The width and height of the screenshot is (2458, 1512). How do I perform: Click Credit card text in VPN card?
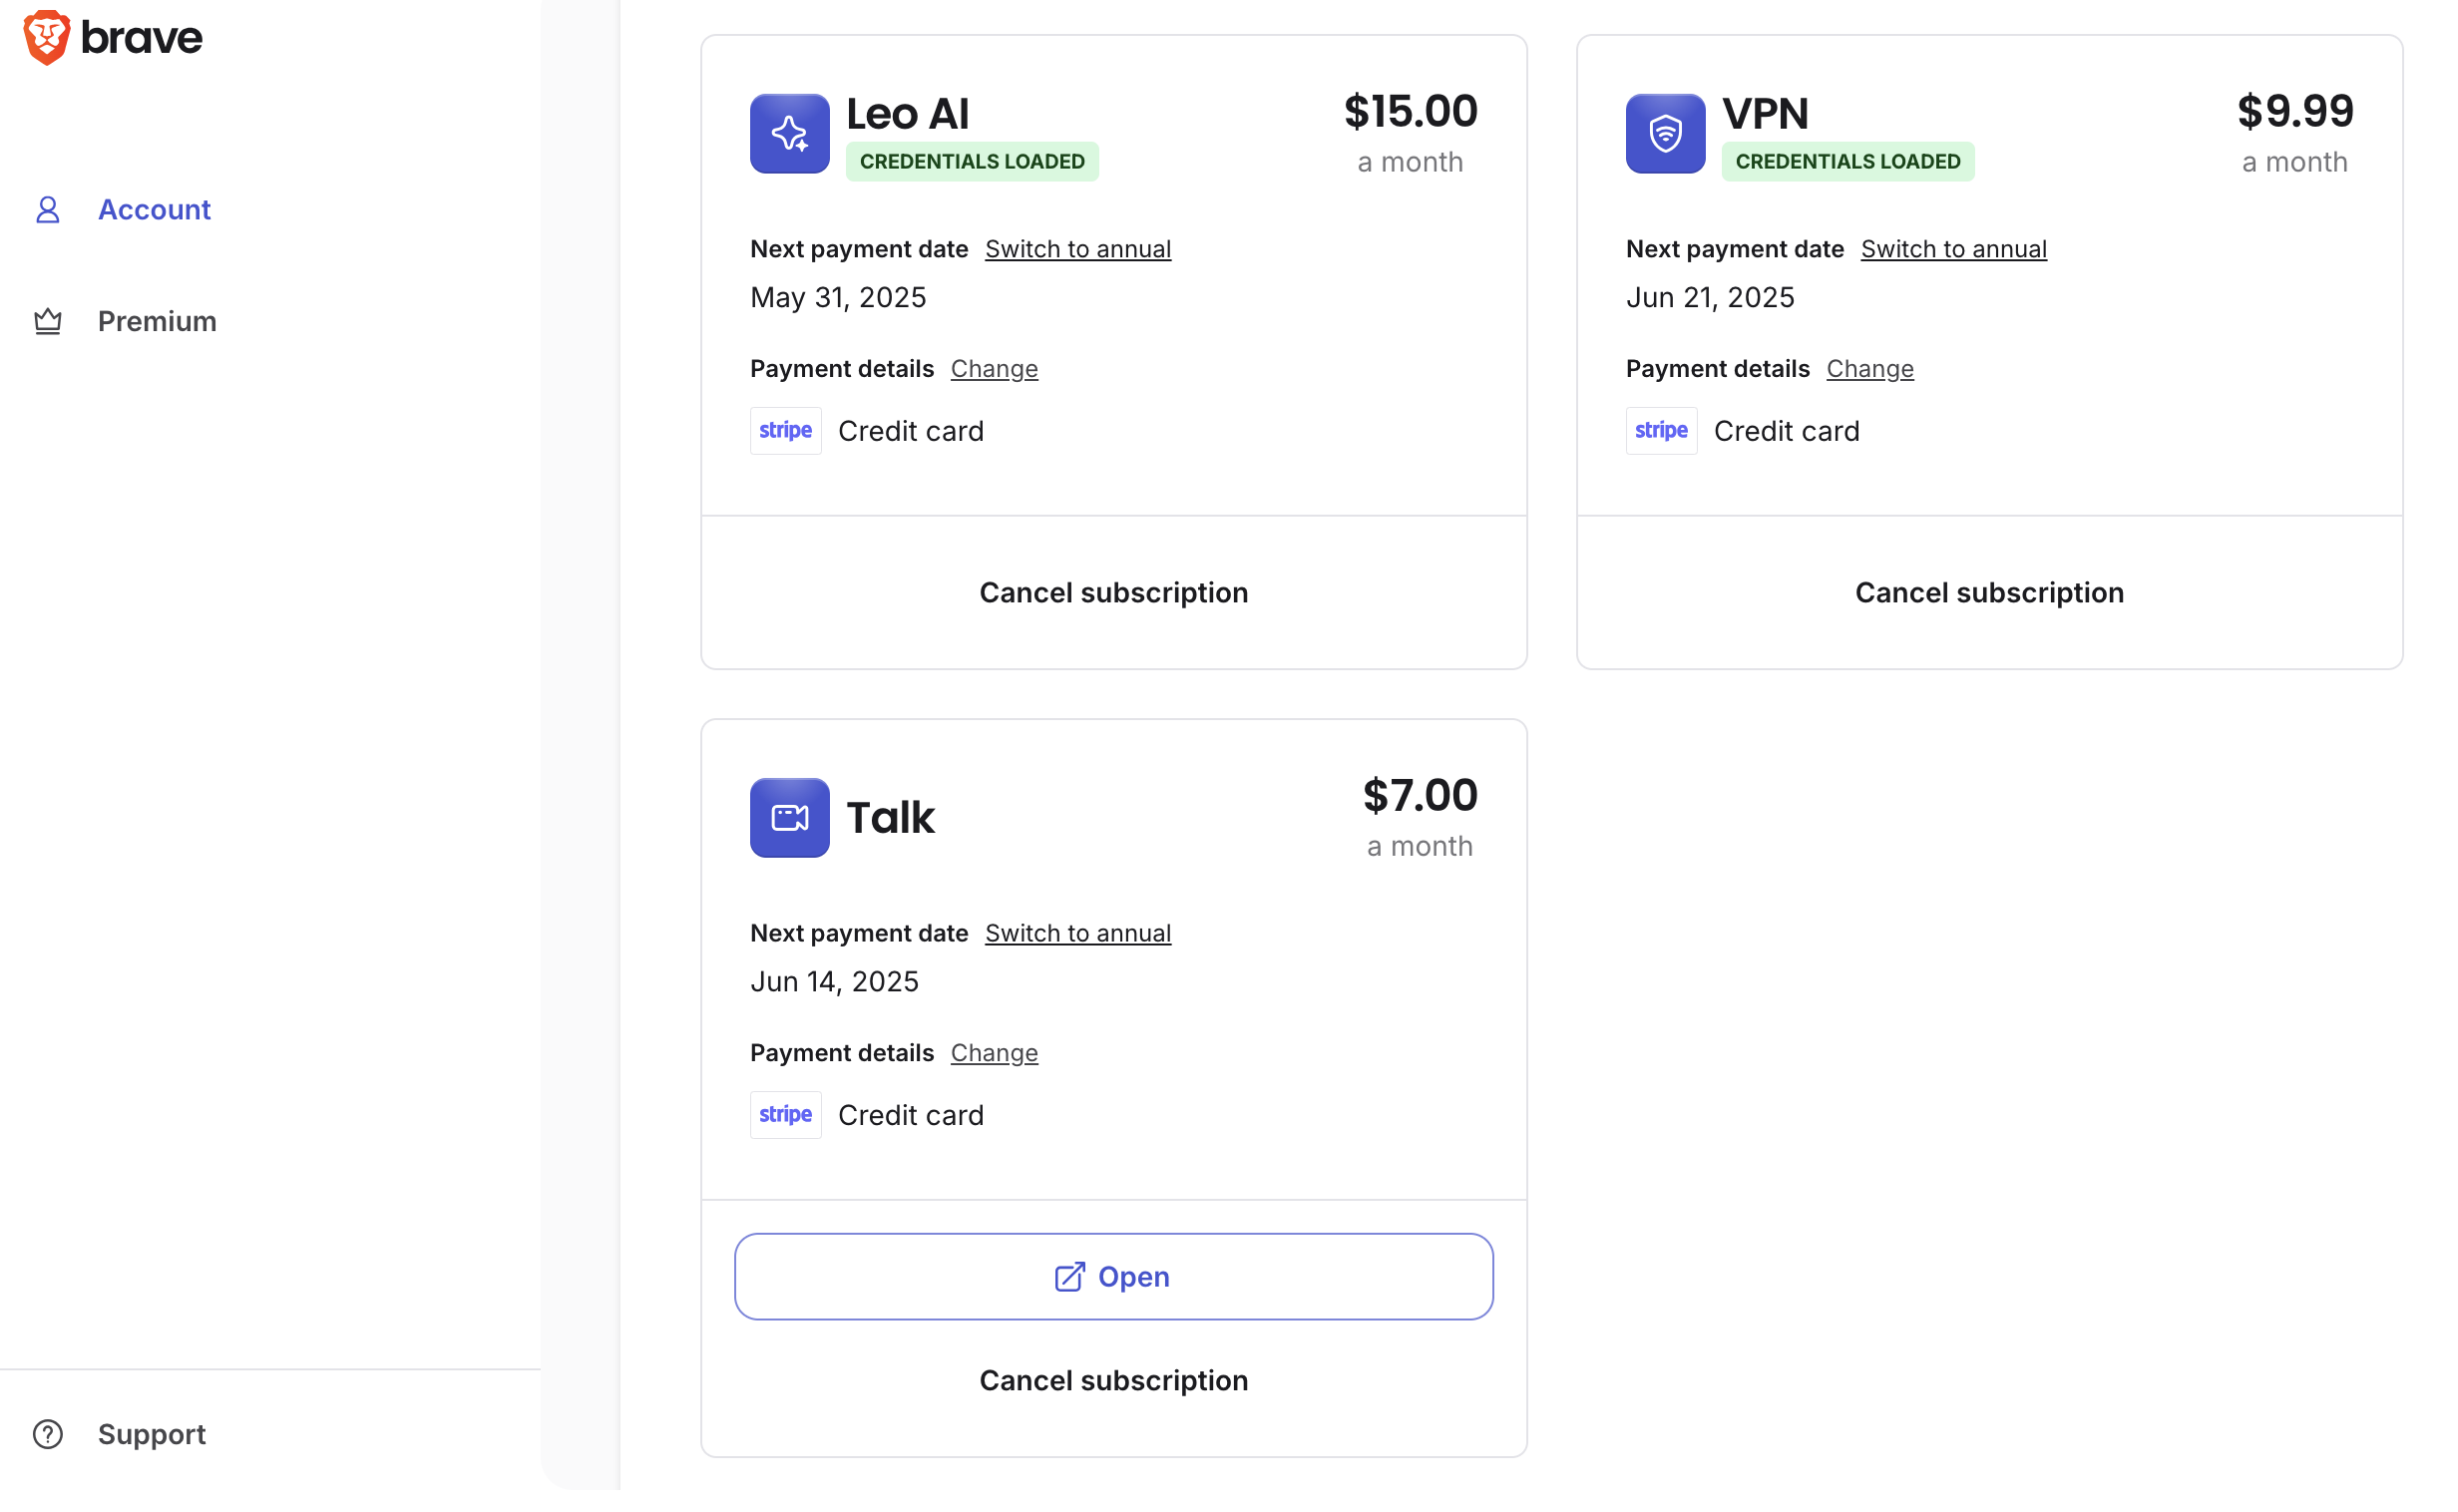(x=1787, y=431)
